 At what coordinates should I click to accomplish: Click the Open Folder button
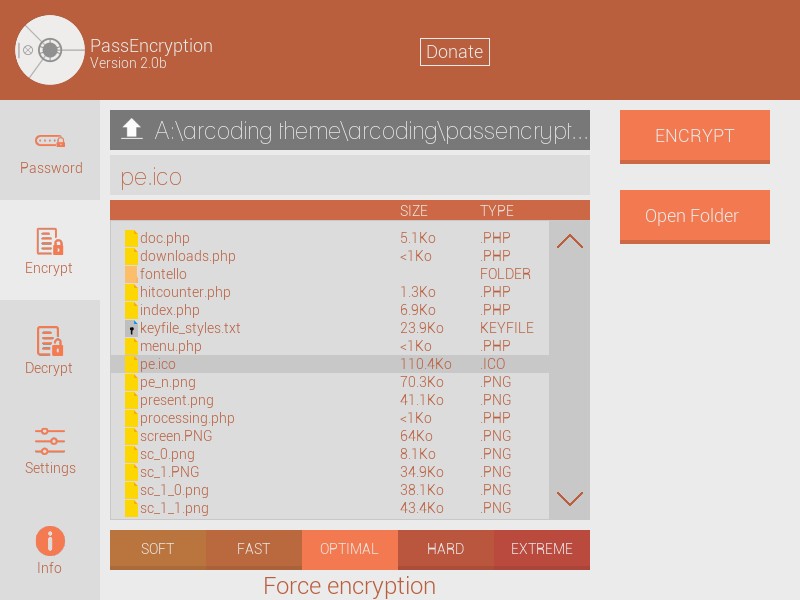pos(694,217)
